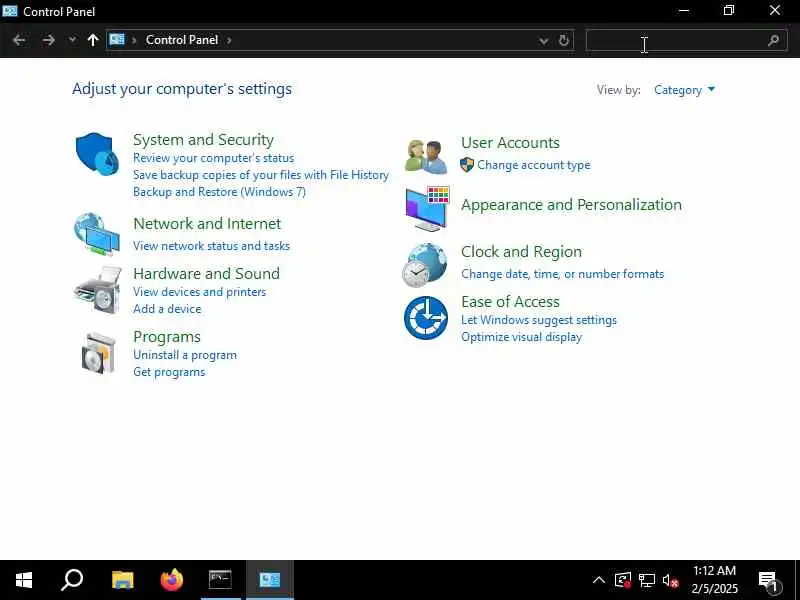
Task: Go back with the back arrow
Action: [x=19, y=40]
